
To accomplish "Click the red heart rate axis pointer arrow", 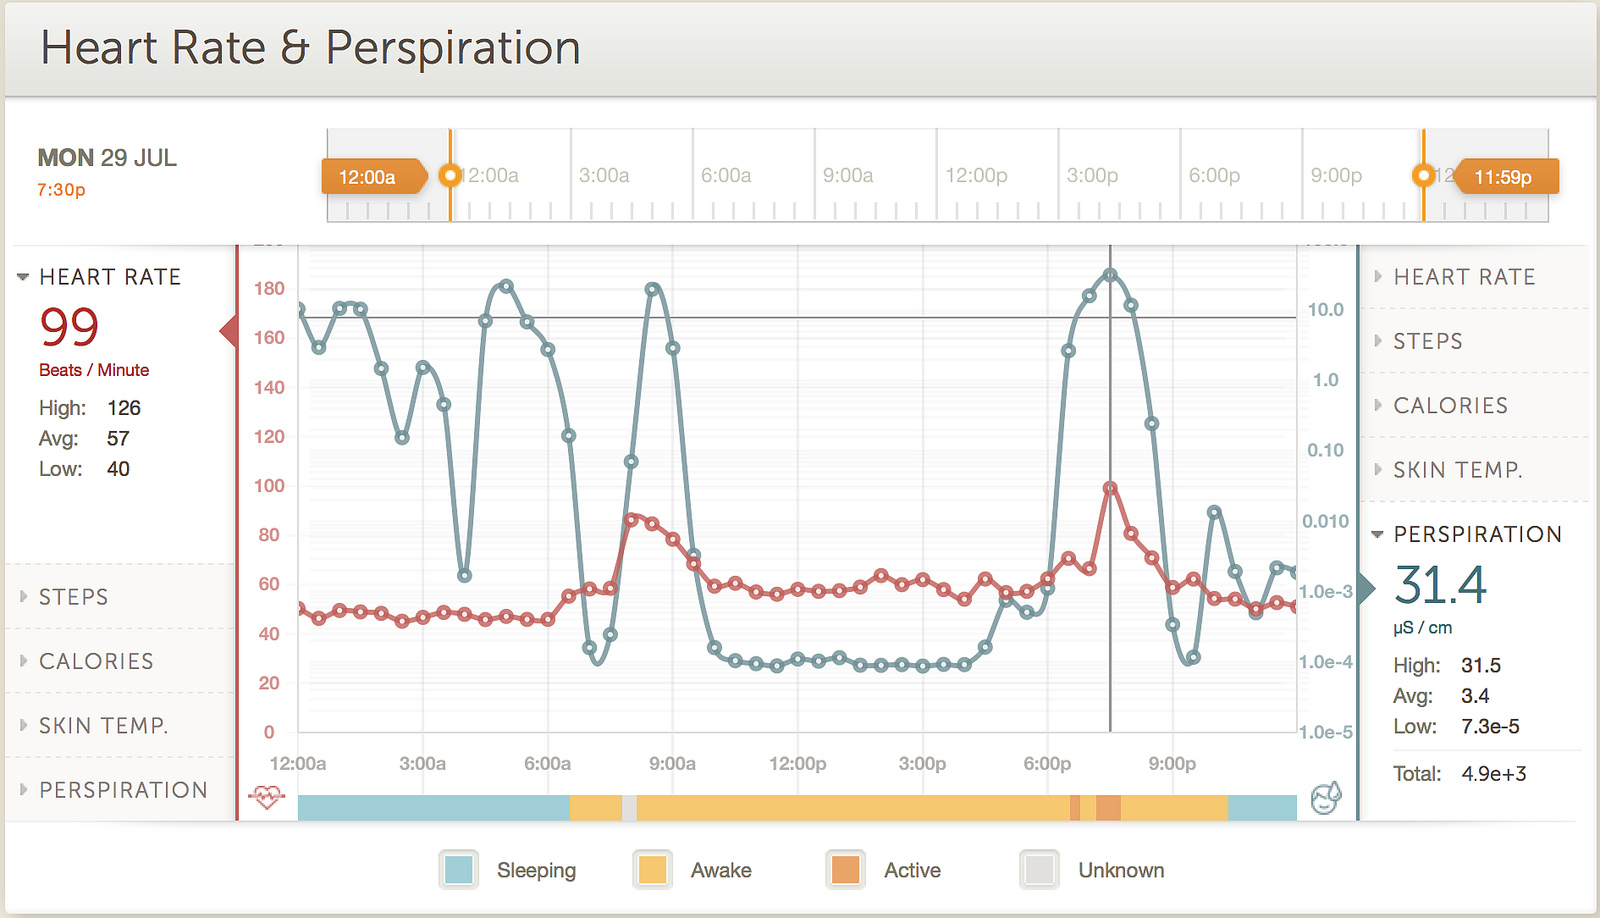I will [x=228, y=330].
